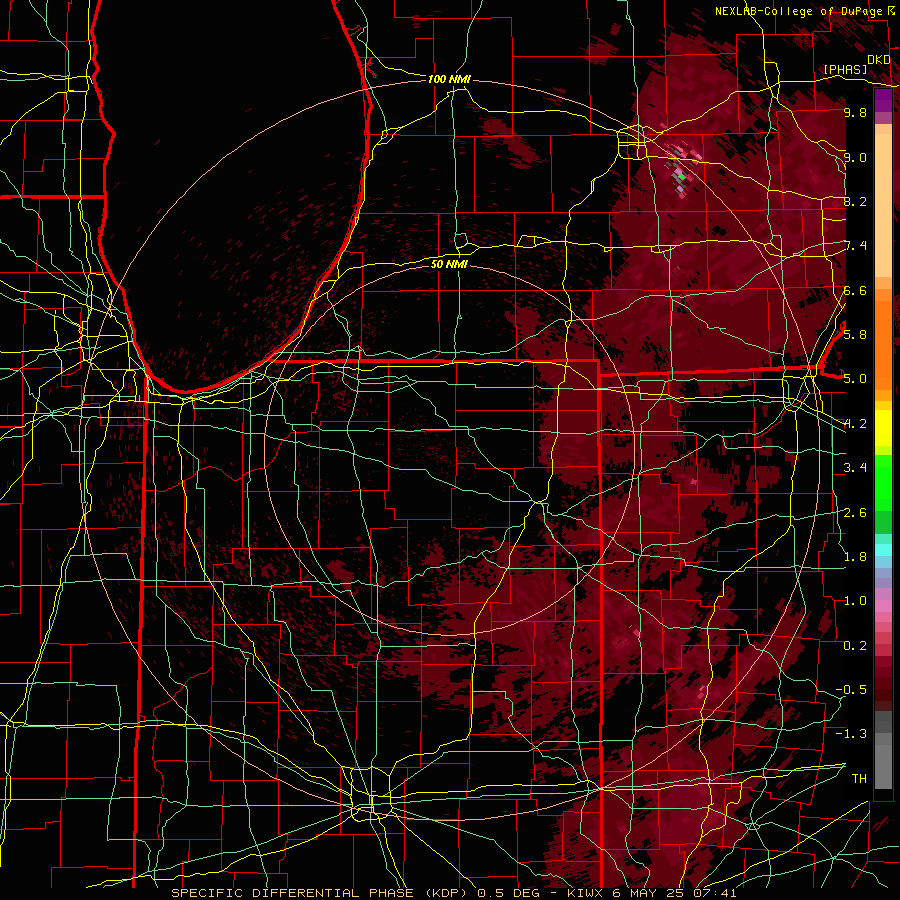900x900 pixels.
Task: Select the 1.8 value on the color scale
Action: point(855,557)
